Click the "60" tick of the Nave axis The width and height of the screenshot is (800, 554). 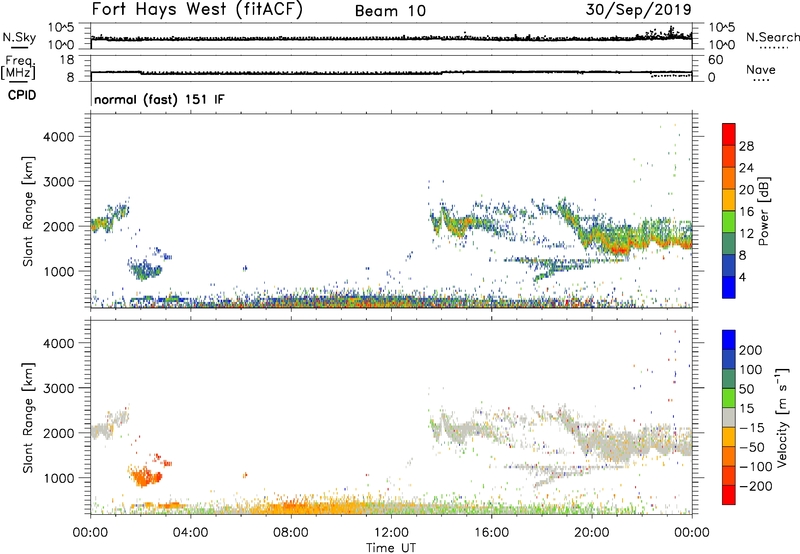coord(716,60)
